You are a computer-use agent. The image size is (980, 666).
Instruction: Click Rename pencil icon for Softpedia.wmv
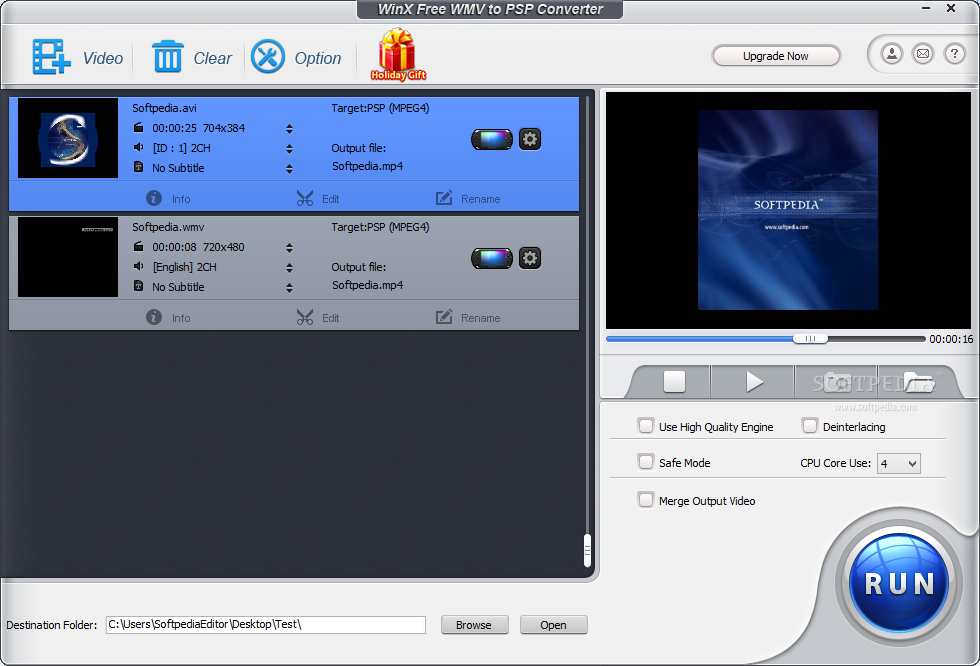point(444,317)
